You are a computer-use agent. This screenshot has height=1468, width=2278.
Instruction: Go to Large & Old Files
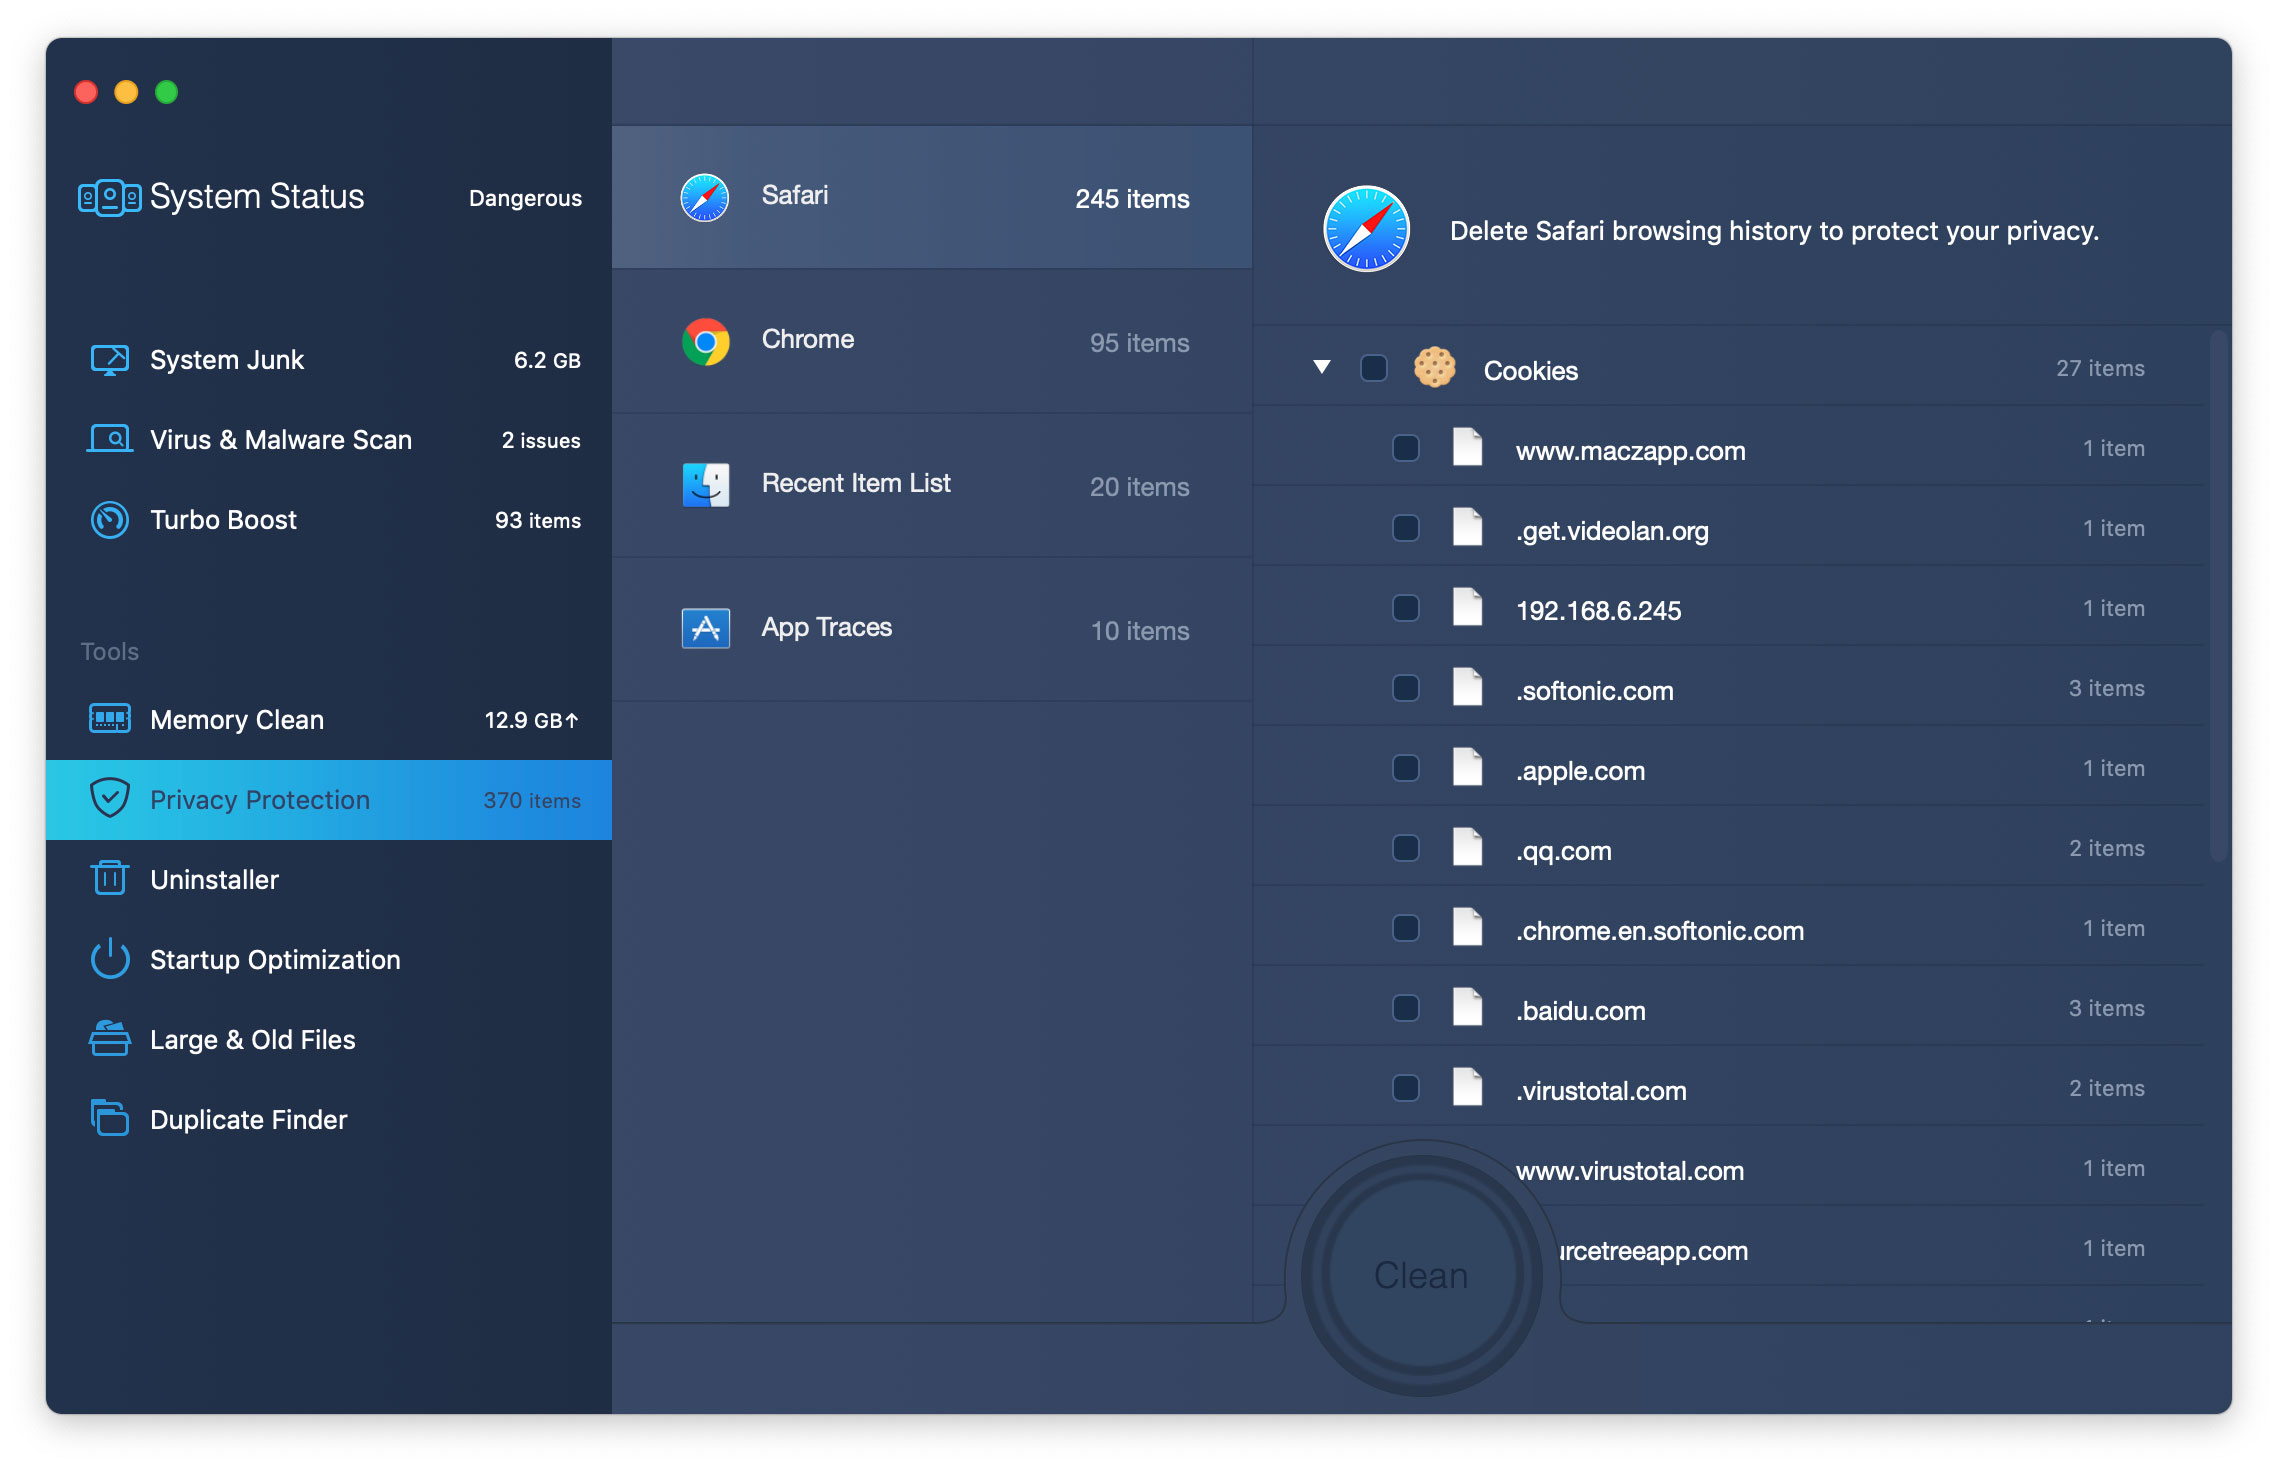click(x=329, y=1040)
